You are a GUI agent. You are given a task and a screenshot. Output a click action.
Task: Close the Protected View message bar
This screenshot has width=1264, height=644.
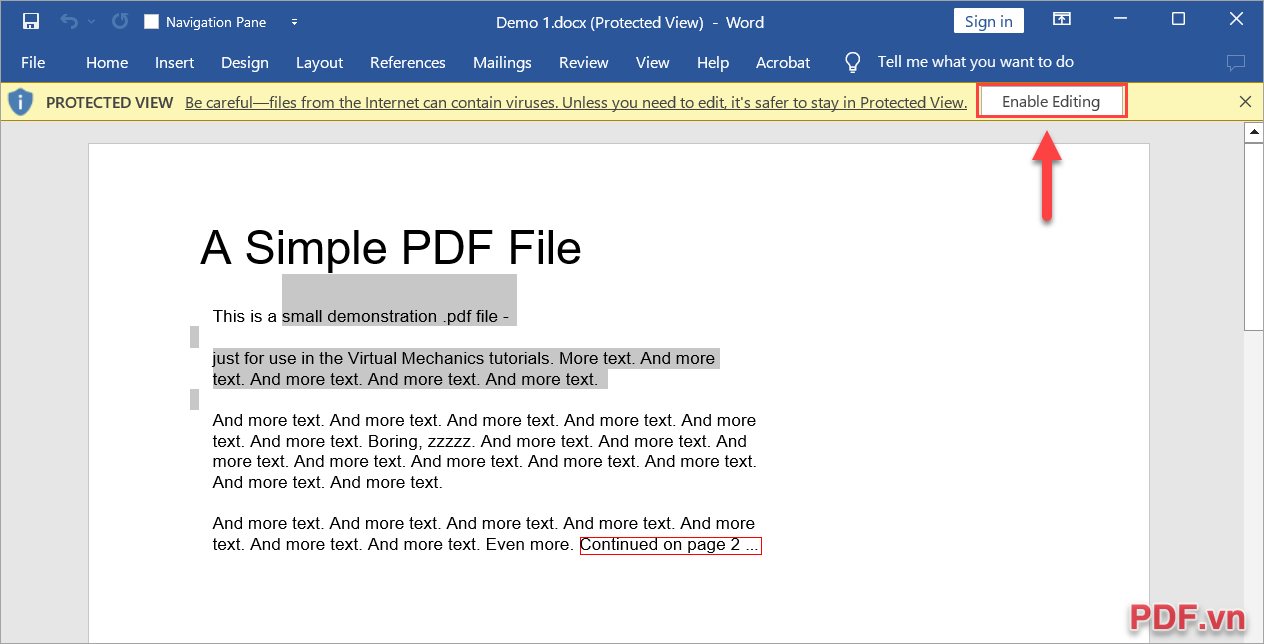(x=1245, y=101)
